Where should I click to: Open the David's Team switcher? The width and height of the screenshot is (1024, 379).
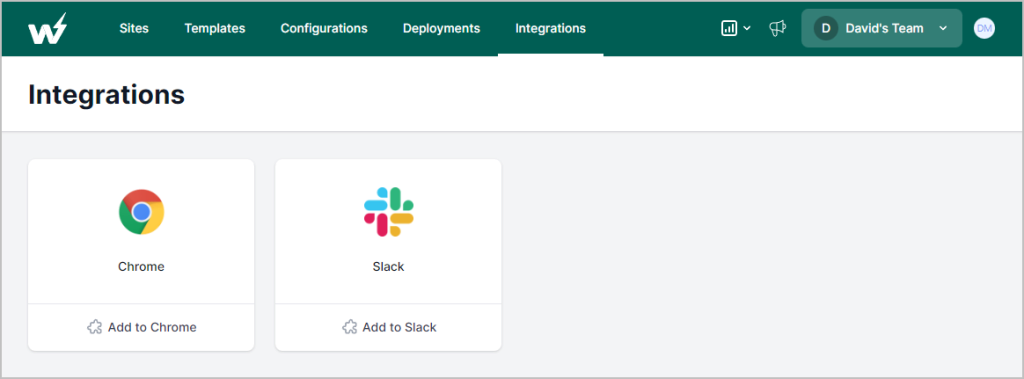pyautogui.click(x=882, y=28)
